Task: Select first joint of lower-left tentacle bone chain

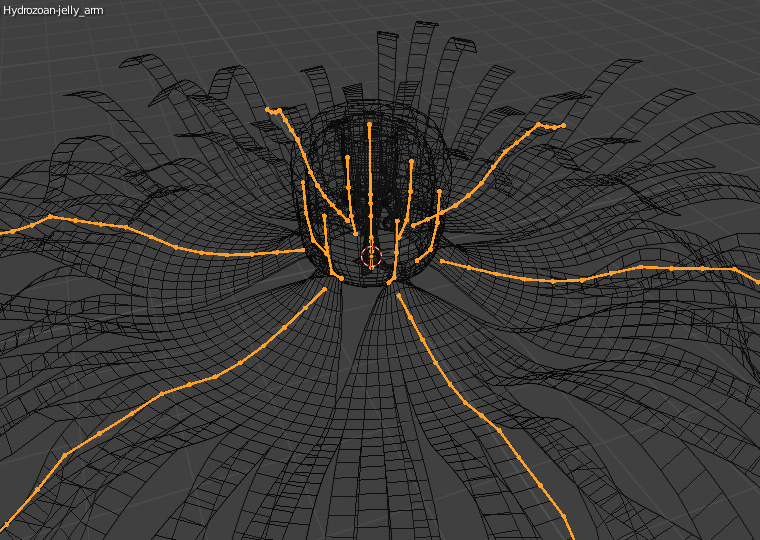Action: click(x=325, y=289)
